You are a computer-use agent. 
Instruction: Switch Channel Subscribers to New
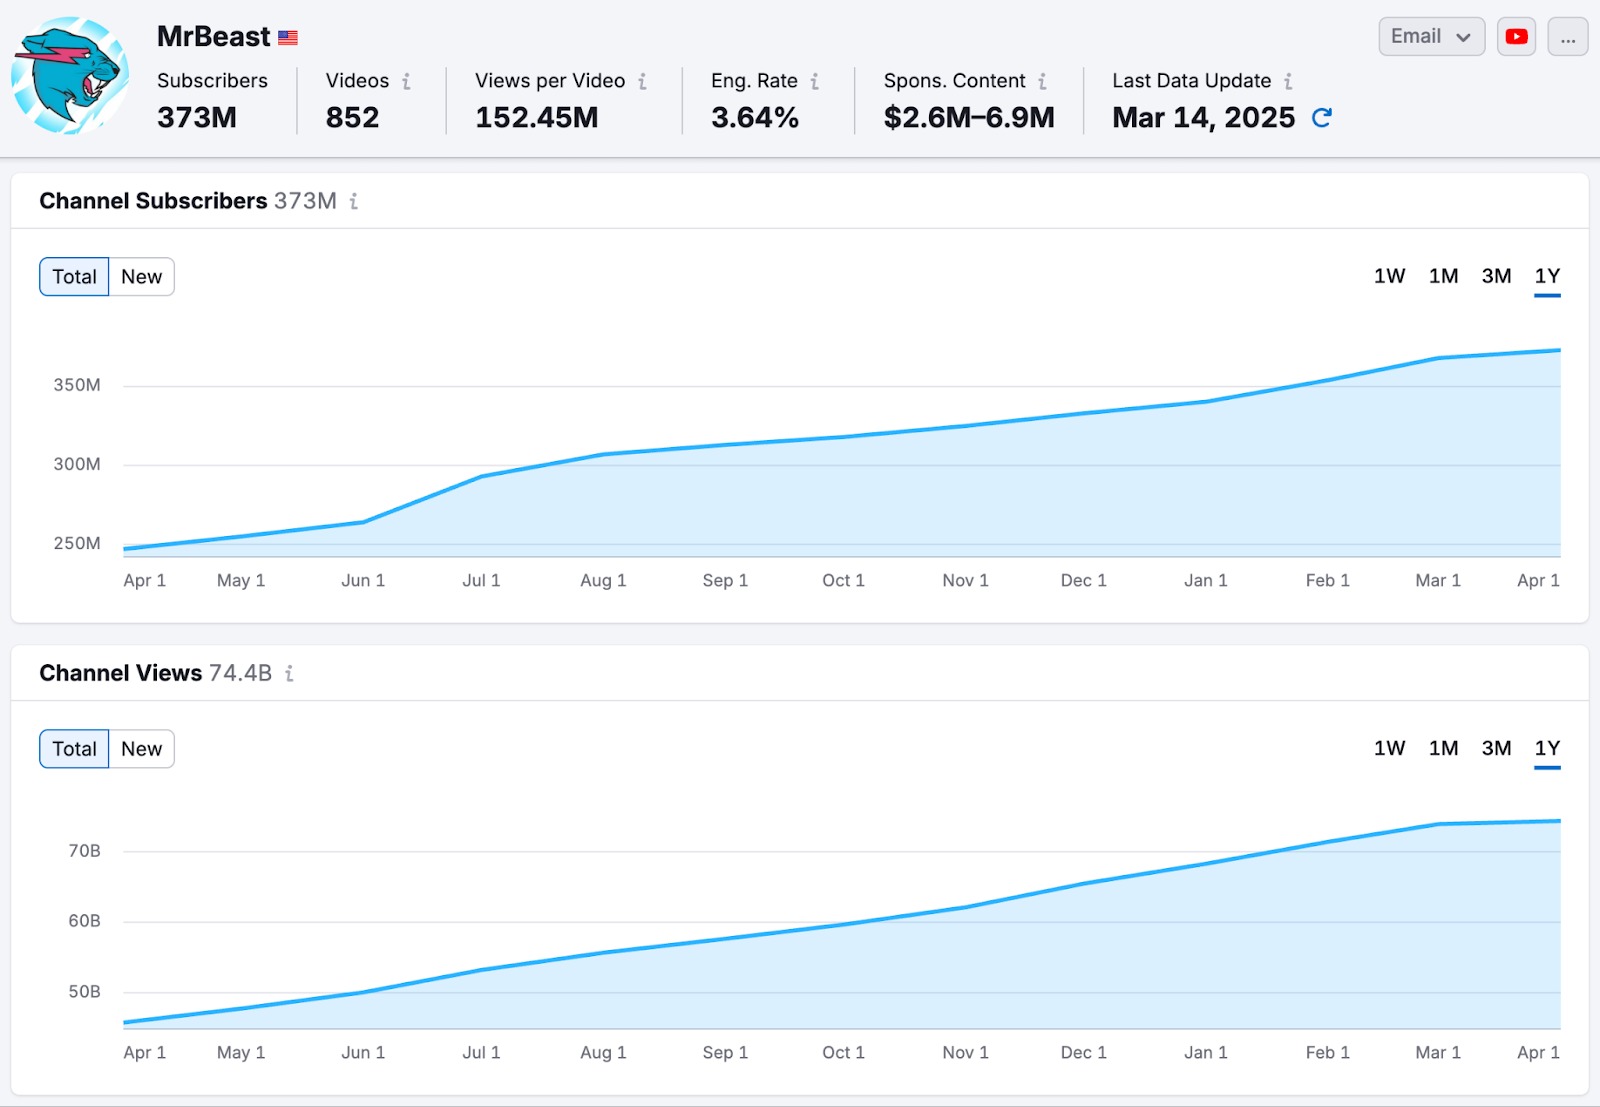tap(142, 277)
